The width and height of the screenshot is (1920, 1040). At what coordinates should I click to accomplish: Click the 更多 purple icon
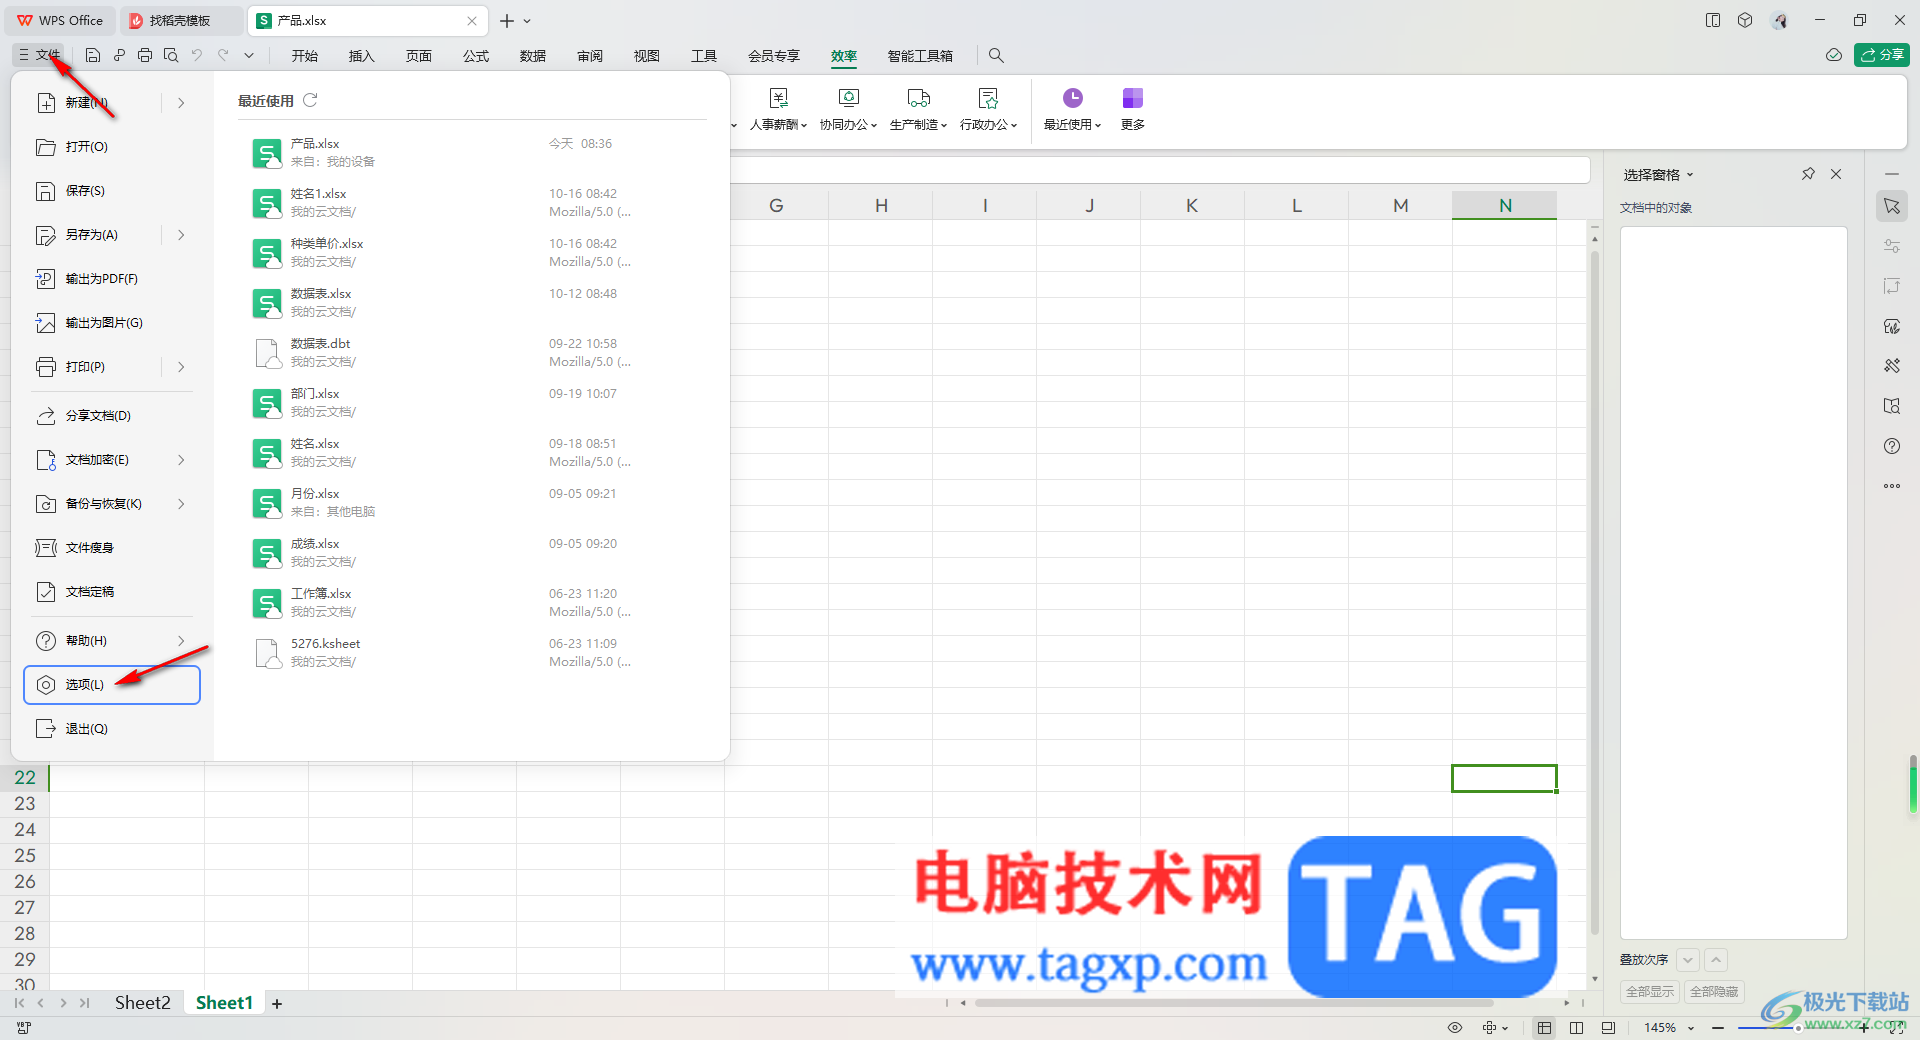1132,98
